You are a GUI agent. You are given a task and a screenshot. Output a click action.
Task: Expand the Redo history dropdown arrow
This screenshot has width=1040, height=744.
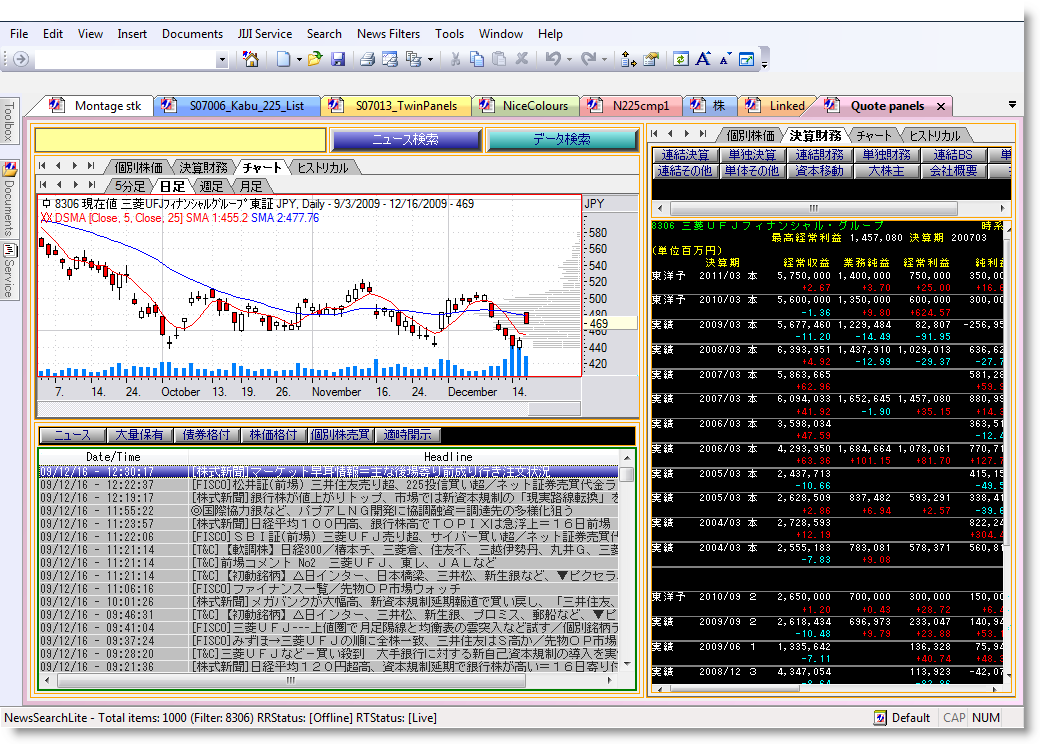point(604,60)
